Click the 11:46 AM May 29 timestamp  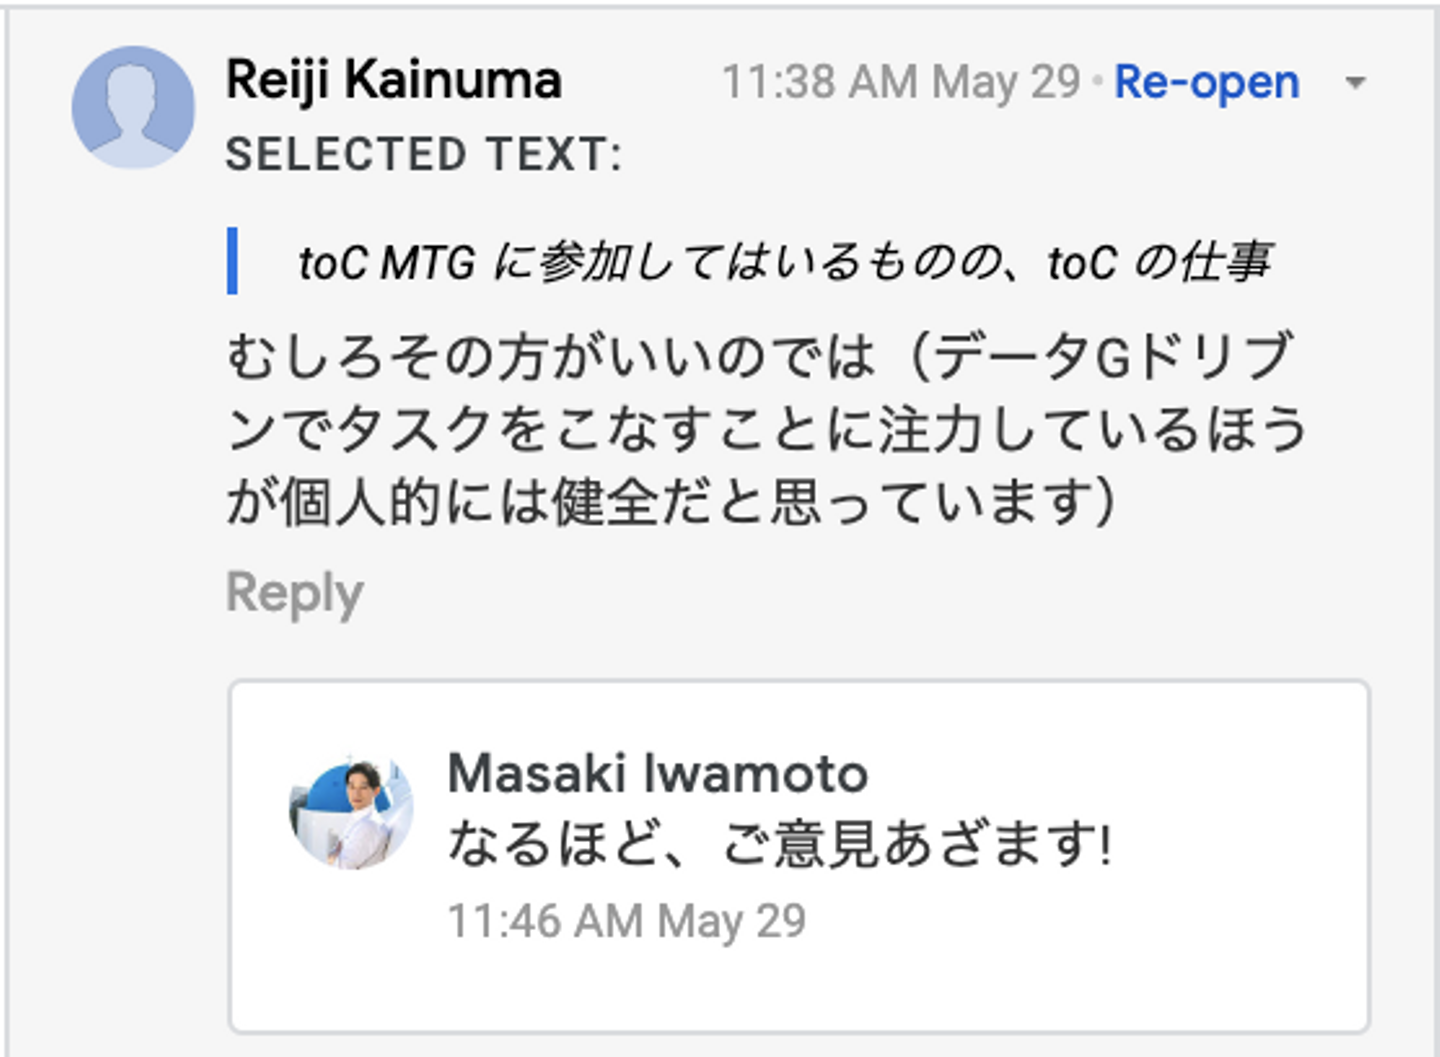[626, 921]
